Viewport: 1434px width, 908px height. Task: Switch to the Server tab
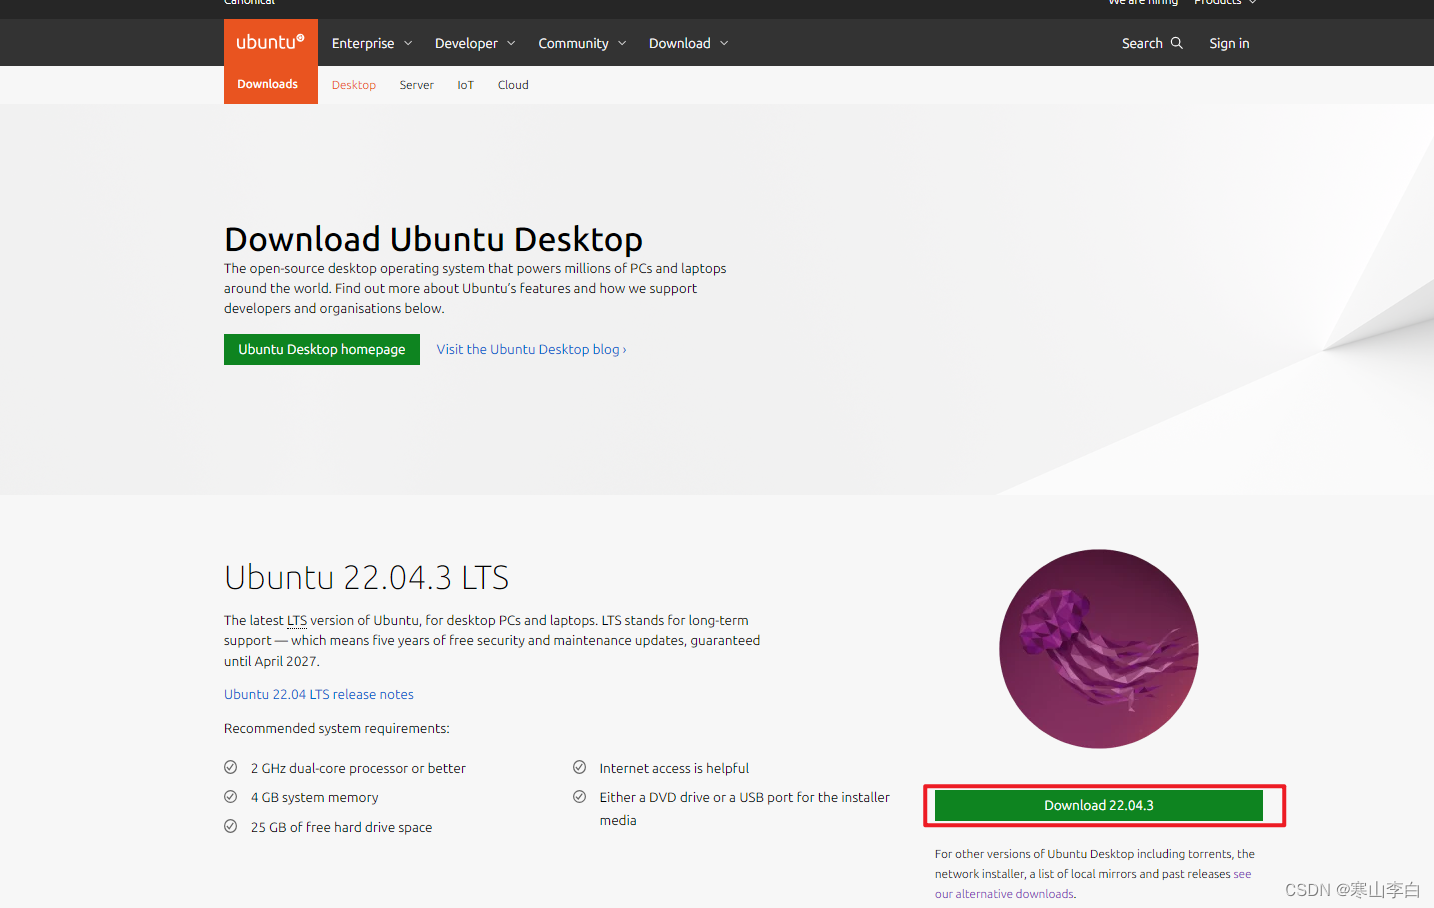(x=416, y=85)
